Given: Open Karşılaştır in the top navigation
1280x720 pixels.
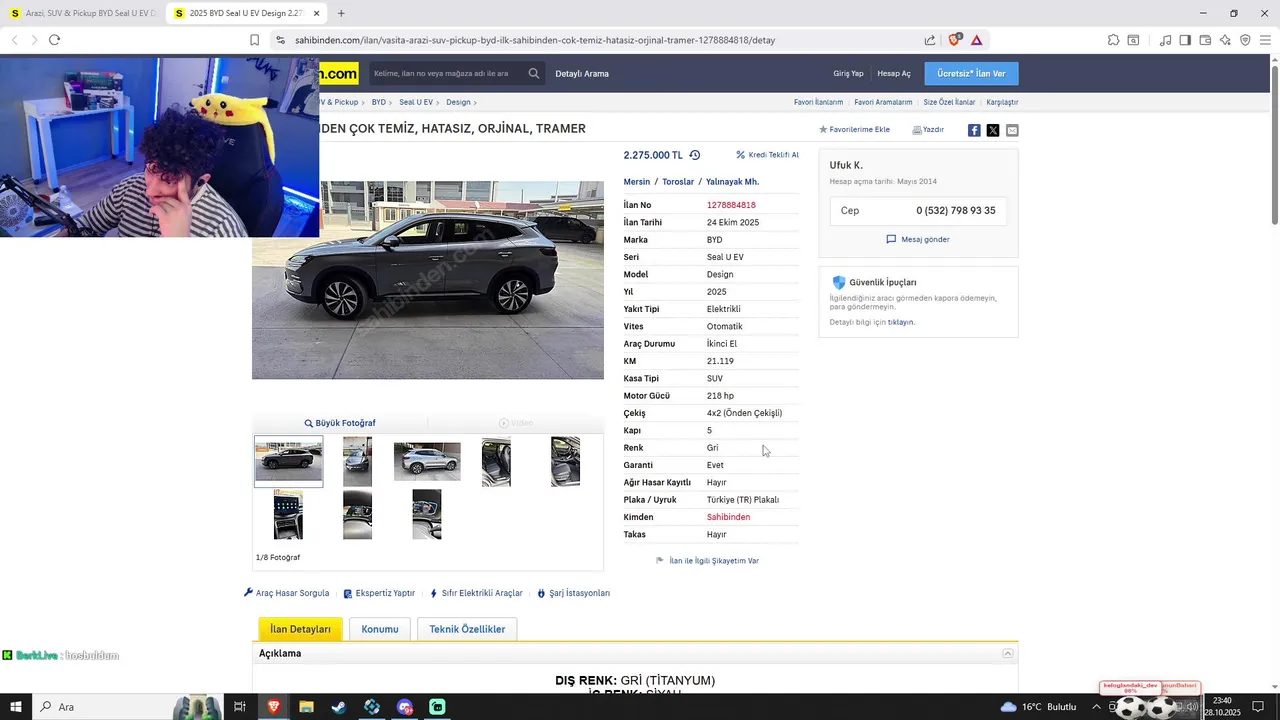Looking at the screenshot, I should click(1002, 102).
